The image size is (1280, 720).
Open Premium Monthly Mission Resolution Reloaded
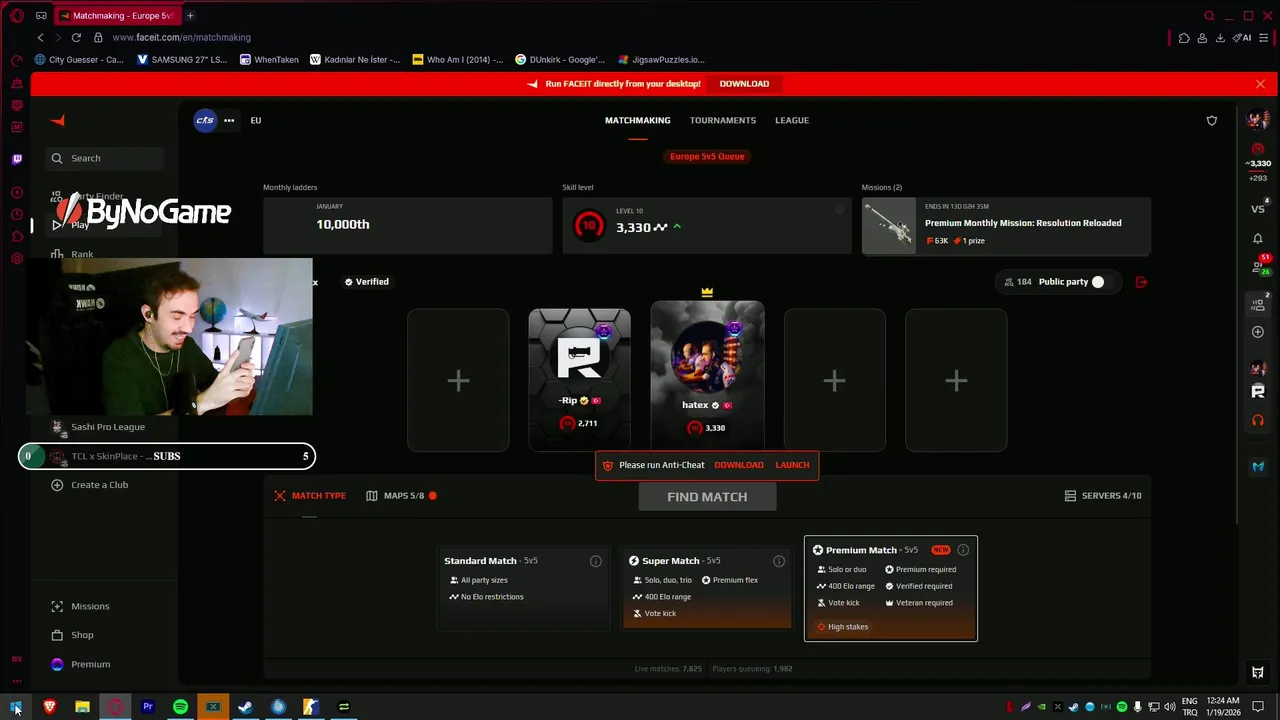coord(1006,225)
